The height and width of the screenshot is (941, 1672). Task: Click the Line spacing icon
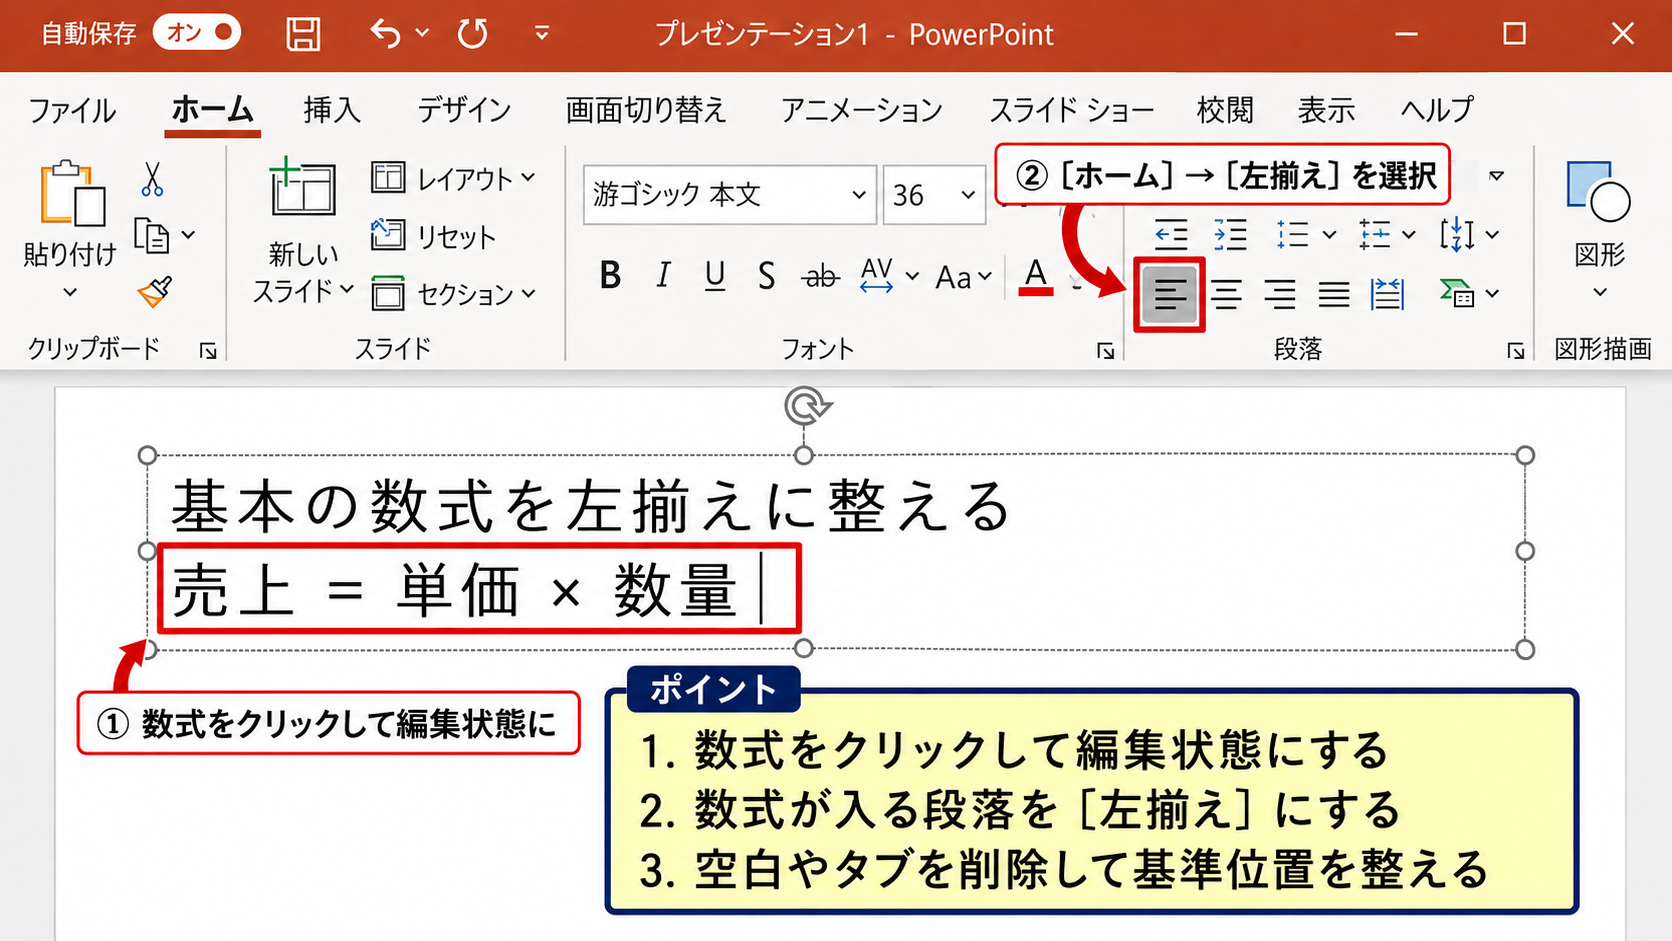pyautogui.click(x=1292, y=235)
